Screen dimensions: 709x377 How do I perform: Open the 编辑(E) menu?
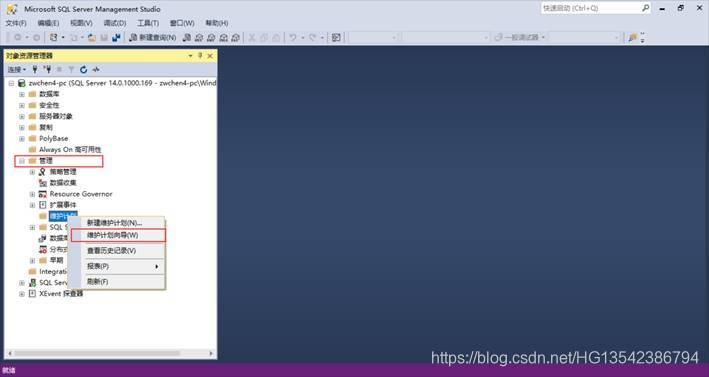pos(48,23)
